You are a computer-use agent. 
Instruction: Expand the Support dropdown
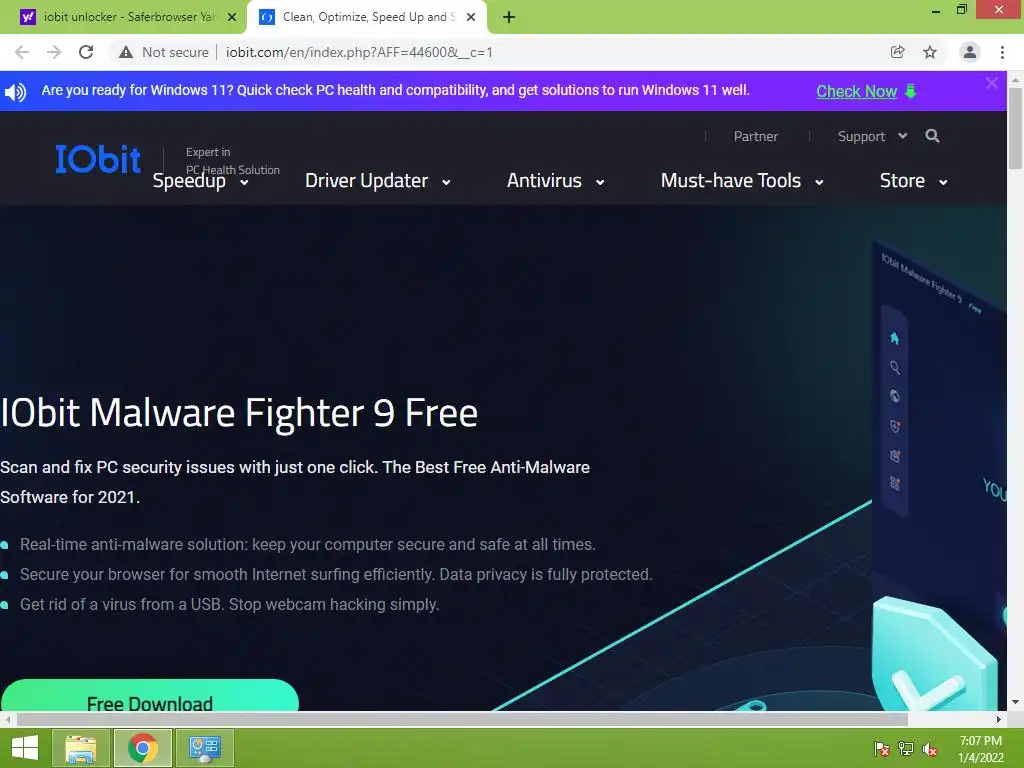click(x=872, y=136)
